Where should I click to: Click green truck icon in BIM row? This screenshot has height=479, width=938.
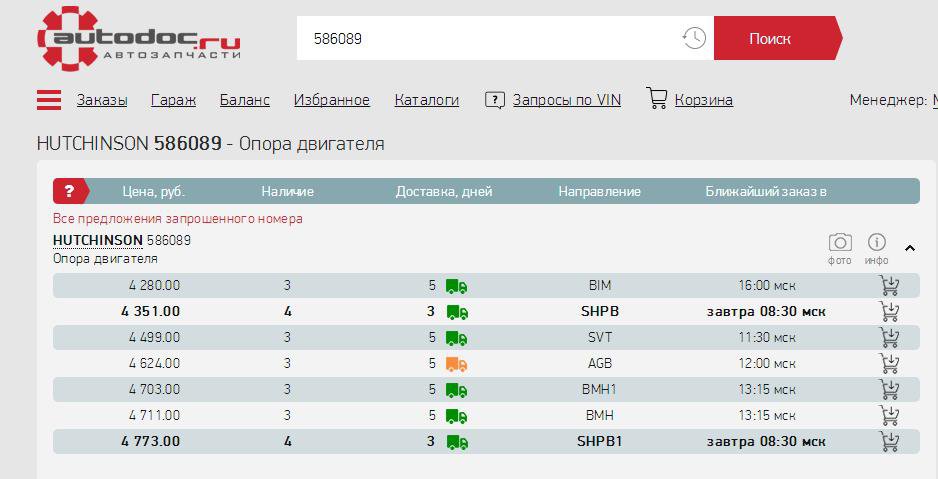[456, 286]
